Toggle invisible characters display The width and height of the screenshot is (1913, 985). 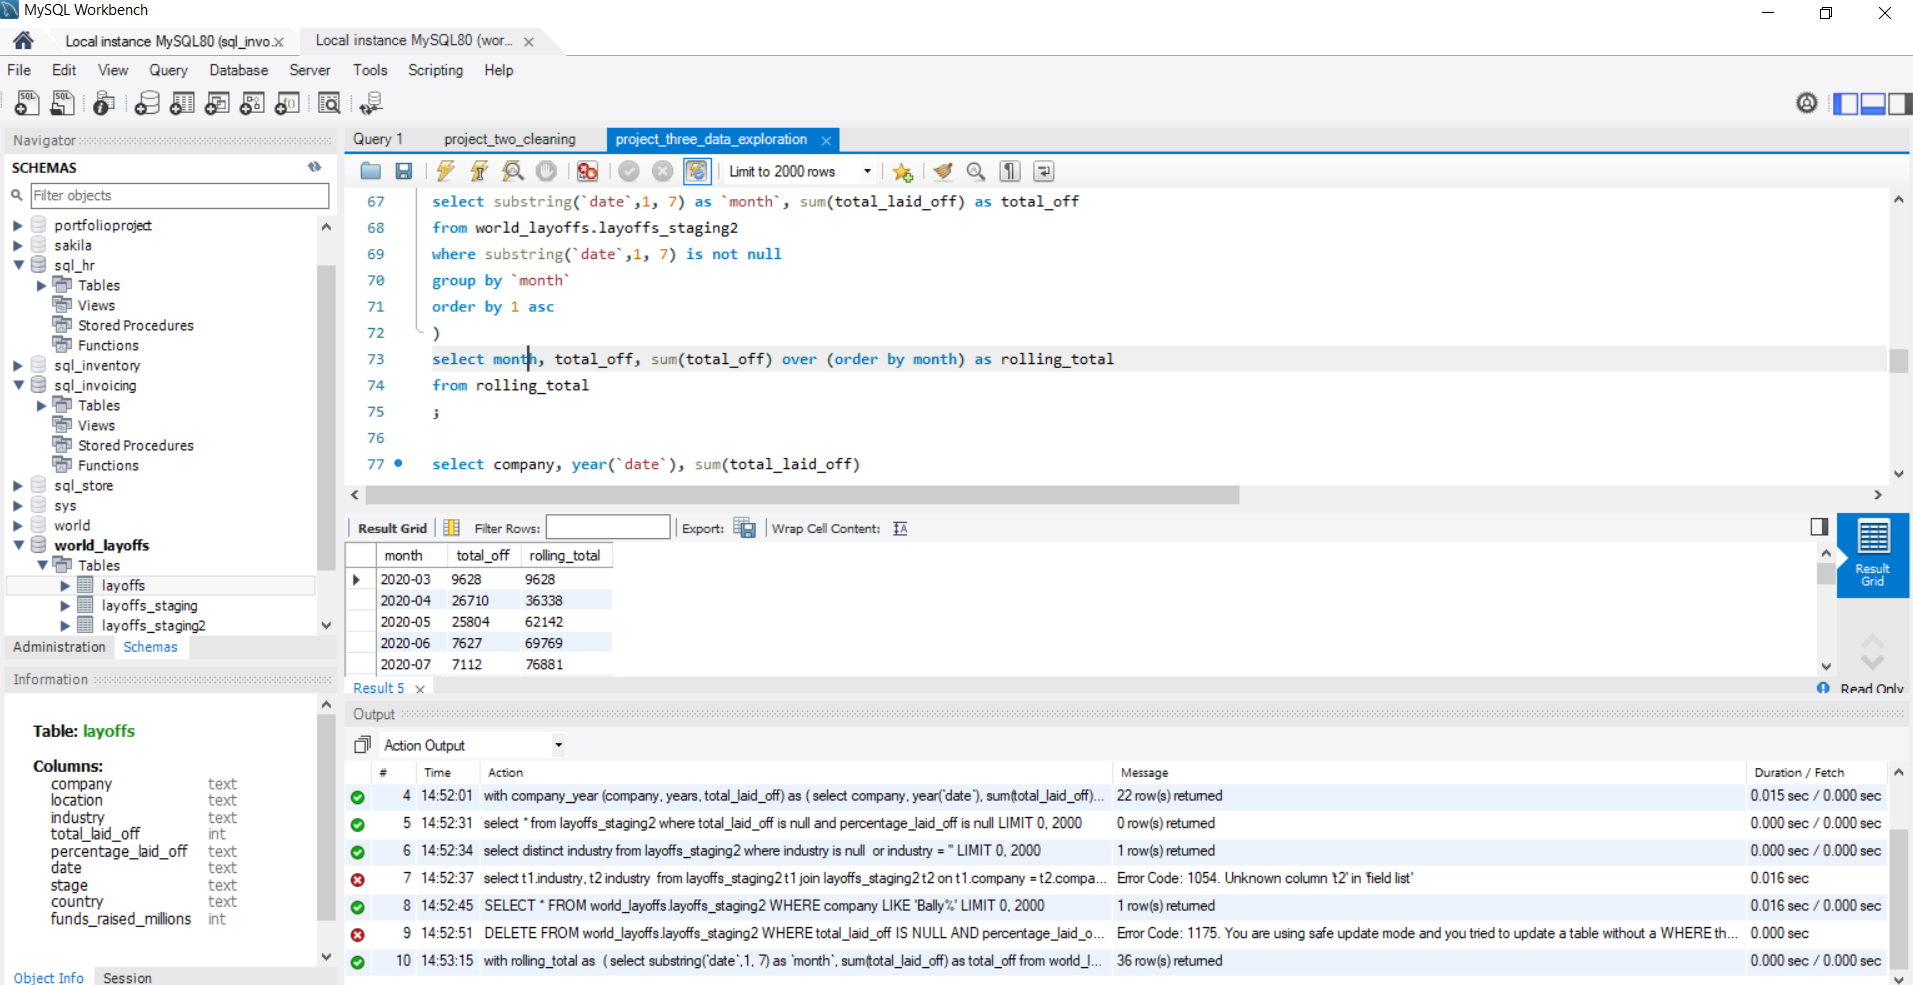coord(1010,171)
